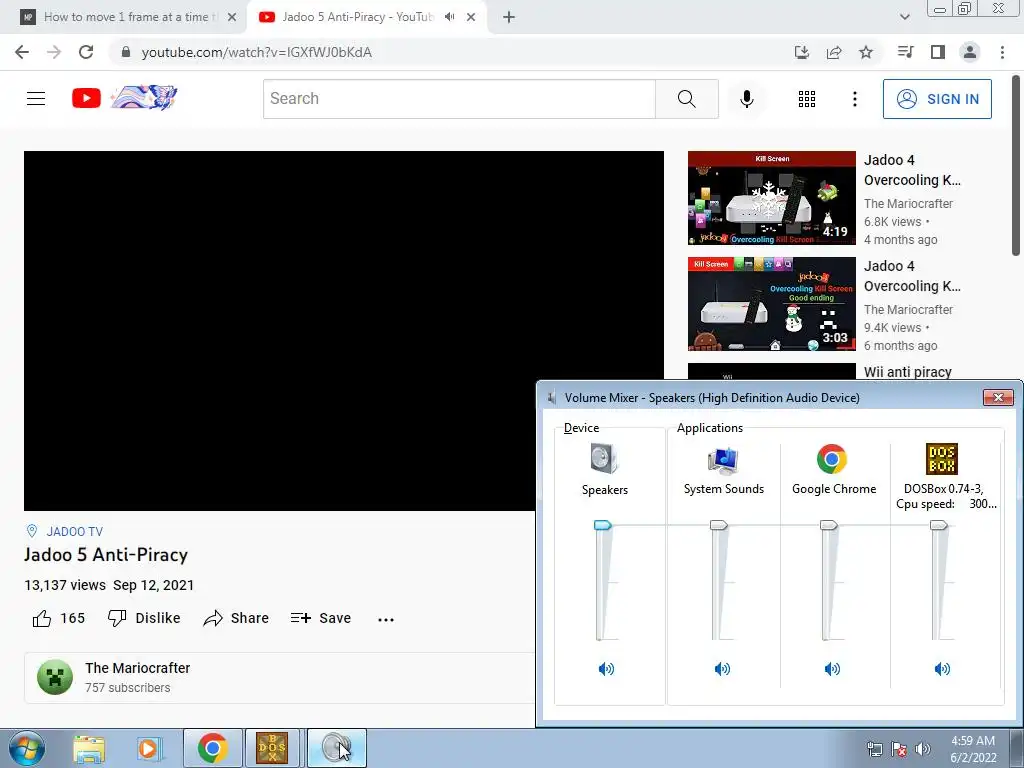
Task: Open The Mariocrafter channel avatar
Action: pos(55,677)
